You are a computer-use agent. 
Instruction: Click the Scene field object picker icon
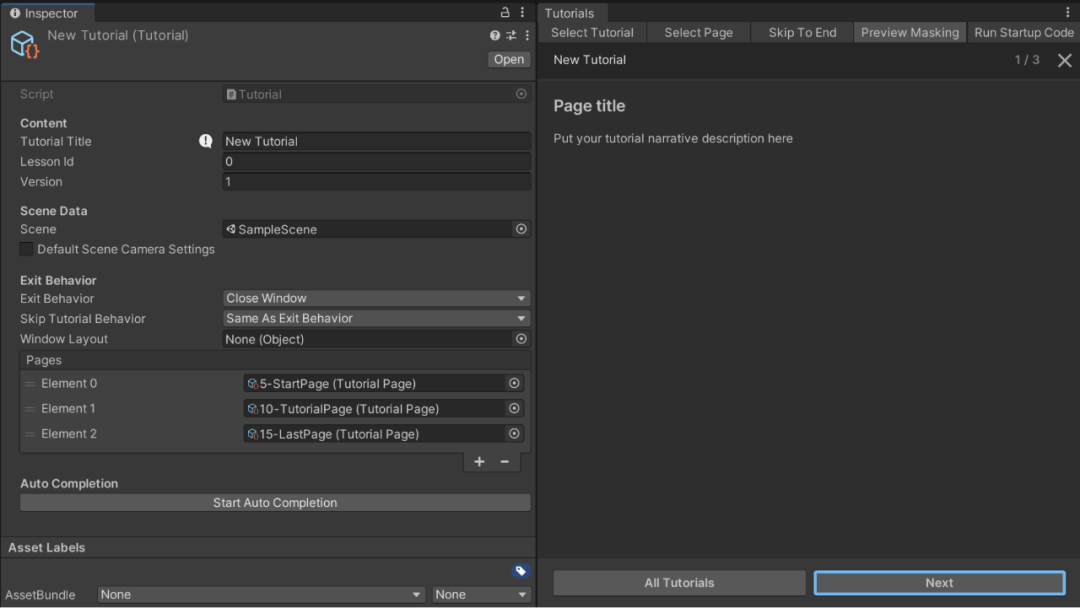[x=521, y=229]
